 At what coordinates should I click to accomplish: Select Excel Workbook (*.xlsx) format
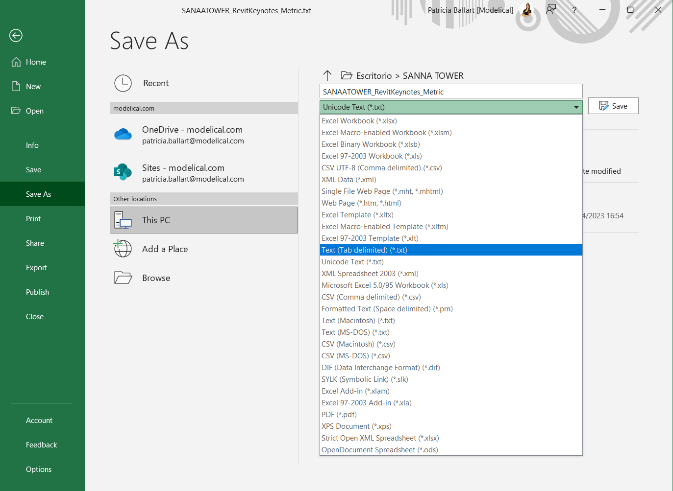[451, 121]
